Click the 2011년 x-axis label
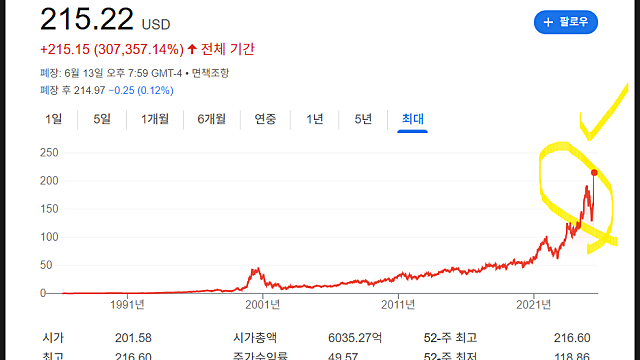The image size is (640, 360). point(398,304)
